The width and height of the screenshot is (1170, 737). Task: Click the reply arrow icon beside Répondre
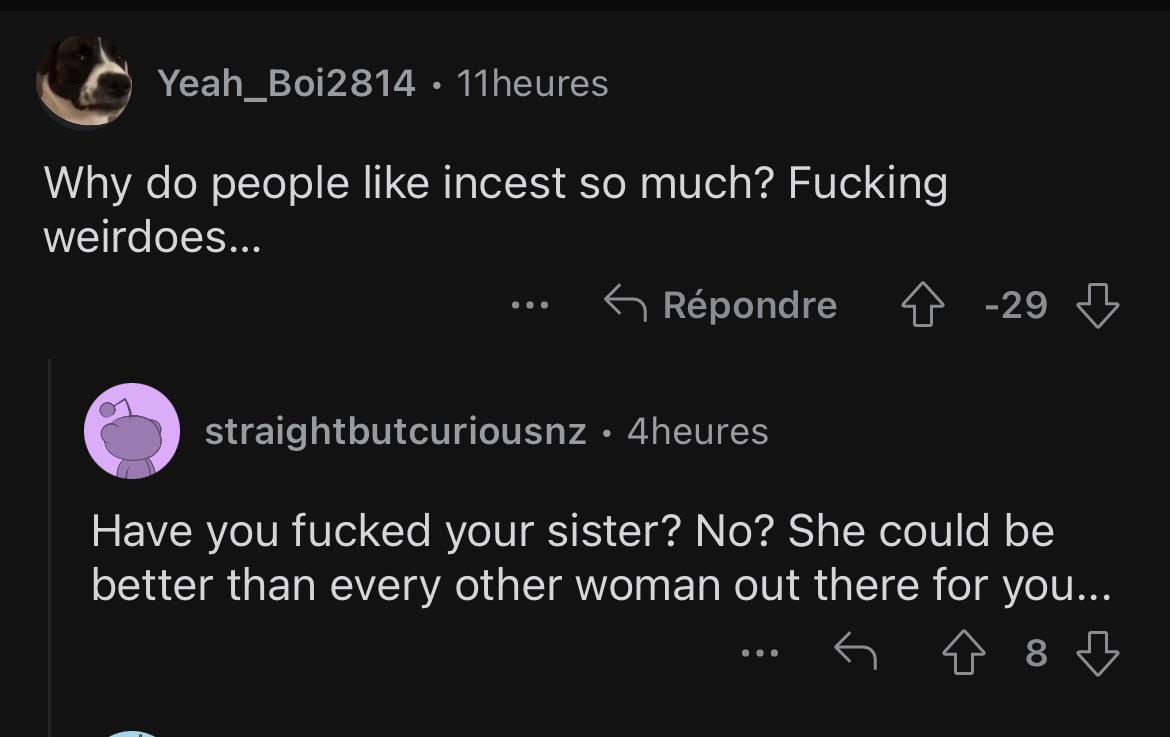click(627, 304)
